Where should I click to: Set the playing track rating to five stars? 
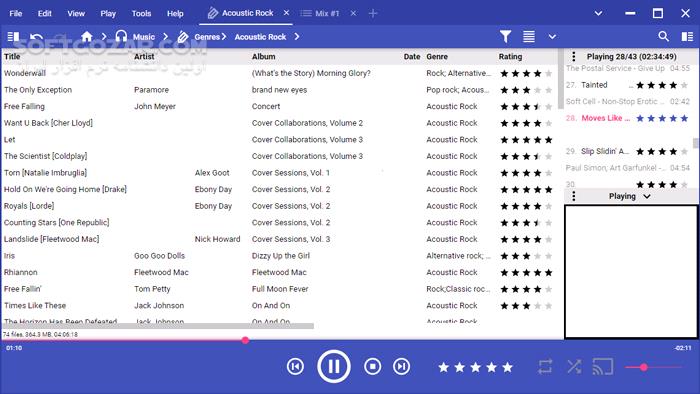click(x=508, y=367)
